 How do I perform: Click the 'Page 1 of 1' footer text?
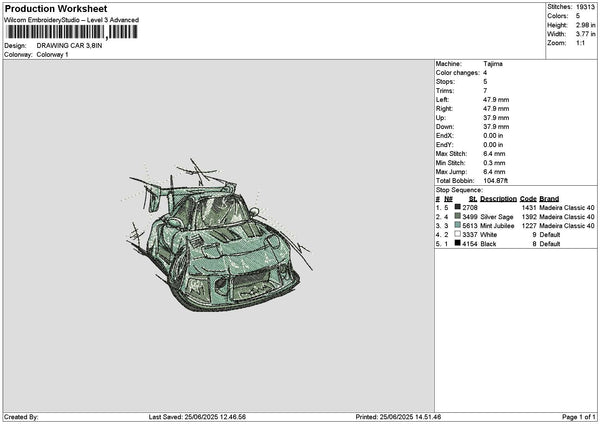579,417
